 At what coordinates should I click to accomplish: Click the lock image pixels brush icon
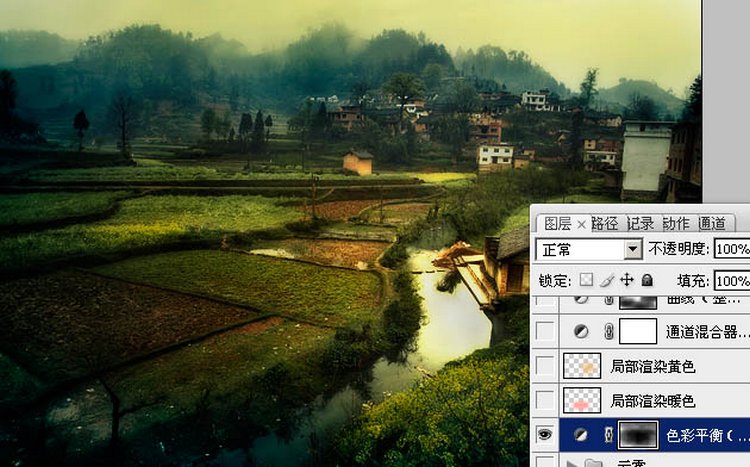(607, 280)
